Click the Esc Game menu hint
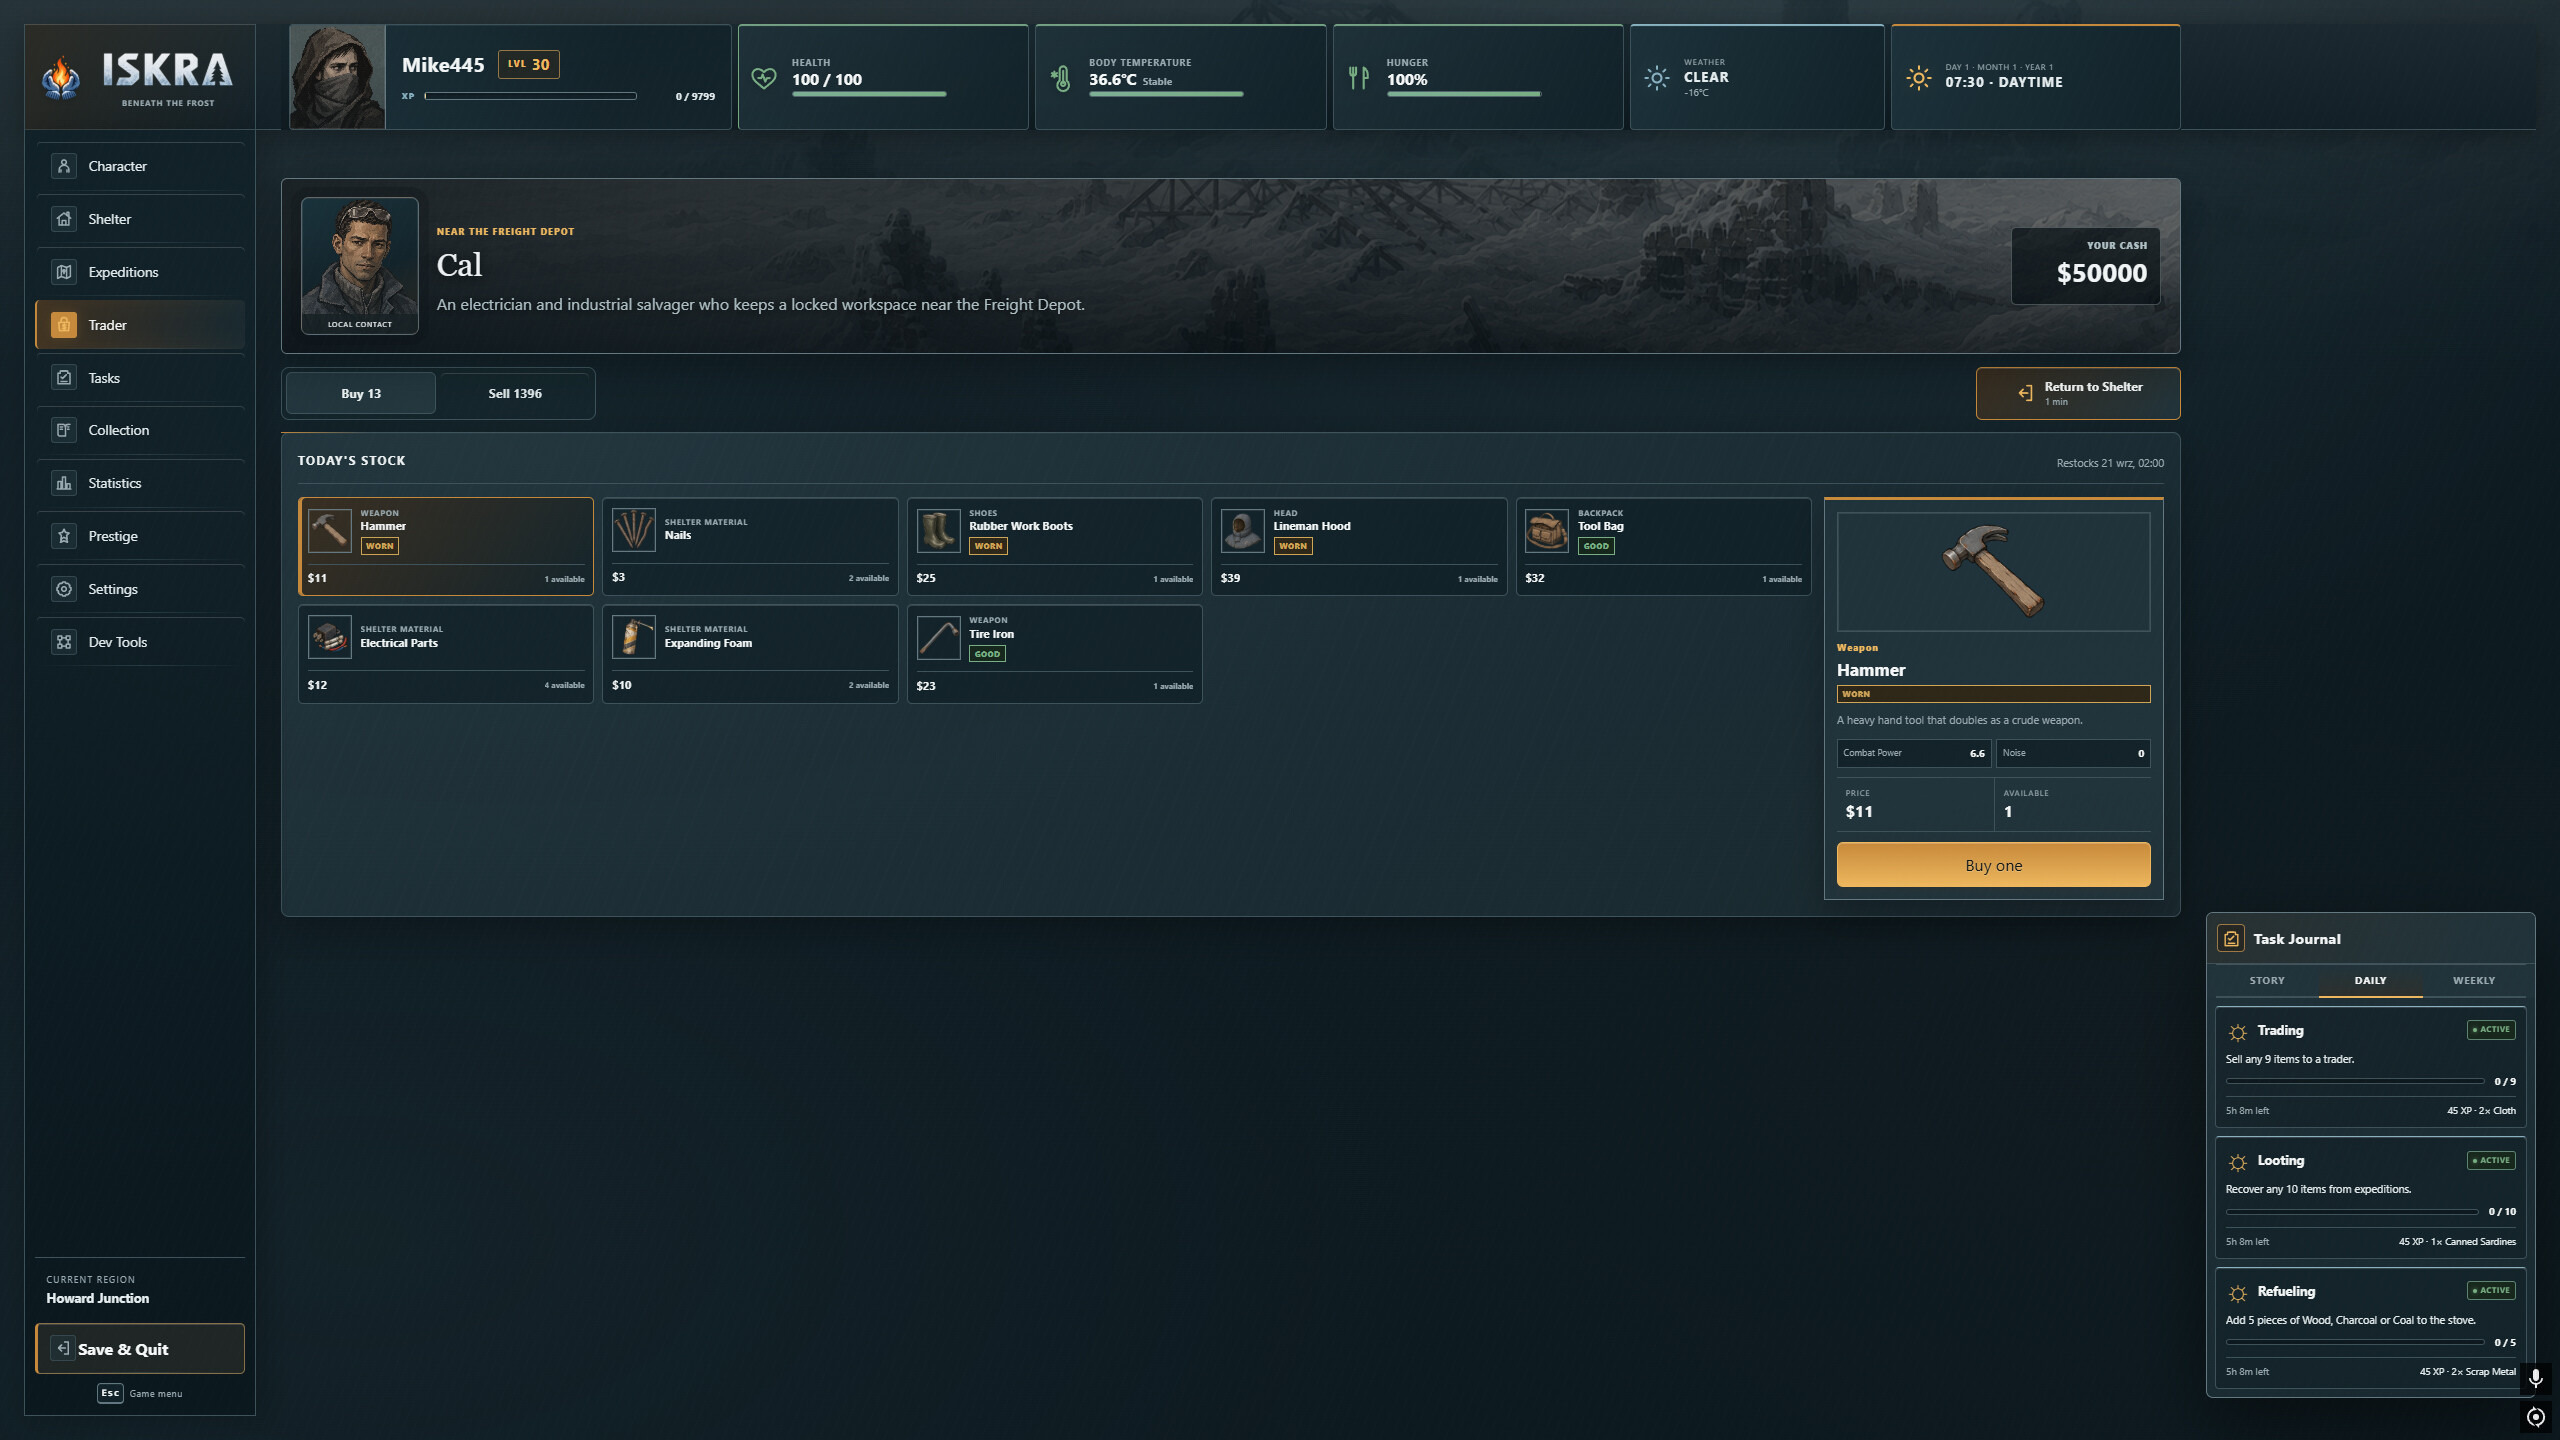The width and height of the screenshot is (2560, 1440). click(x=140, y=1393)
